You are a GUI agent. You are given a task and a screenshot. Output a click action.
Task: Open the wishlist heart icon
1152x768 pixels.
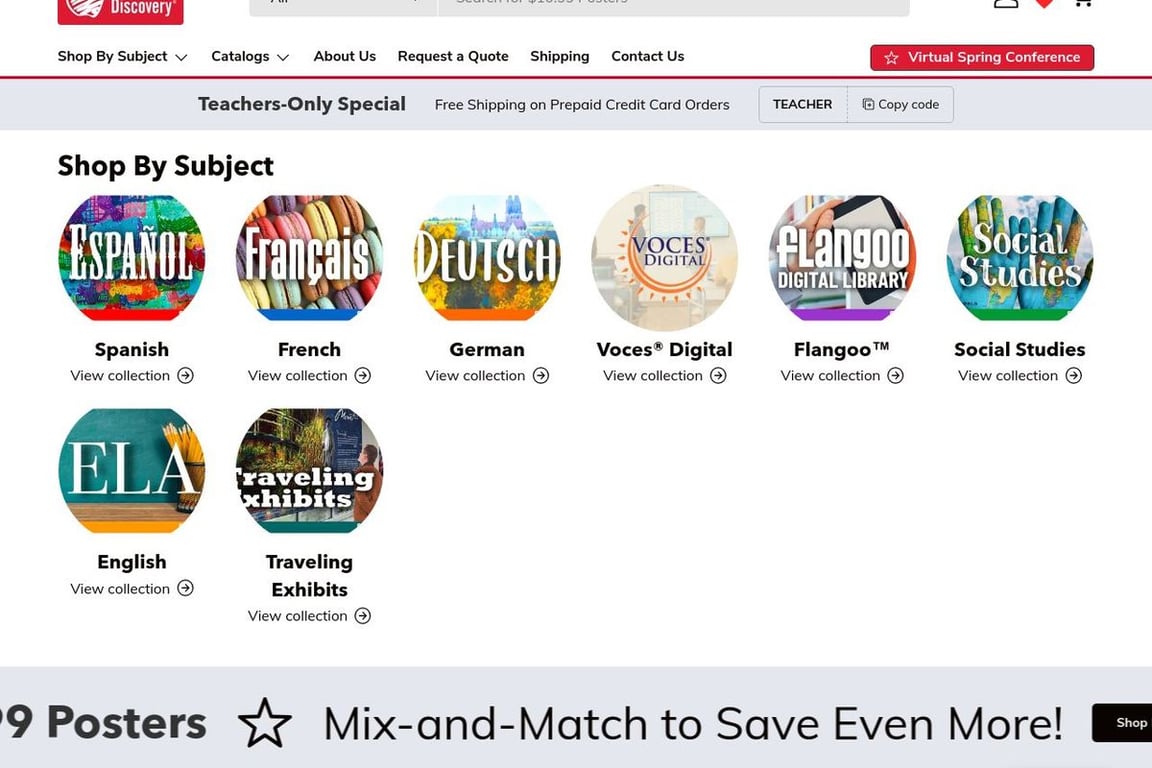tap(1044, 4)
